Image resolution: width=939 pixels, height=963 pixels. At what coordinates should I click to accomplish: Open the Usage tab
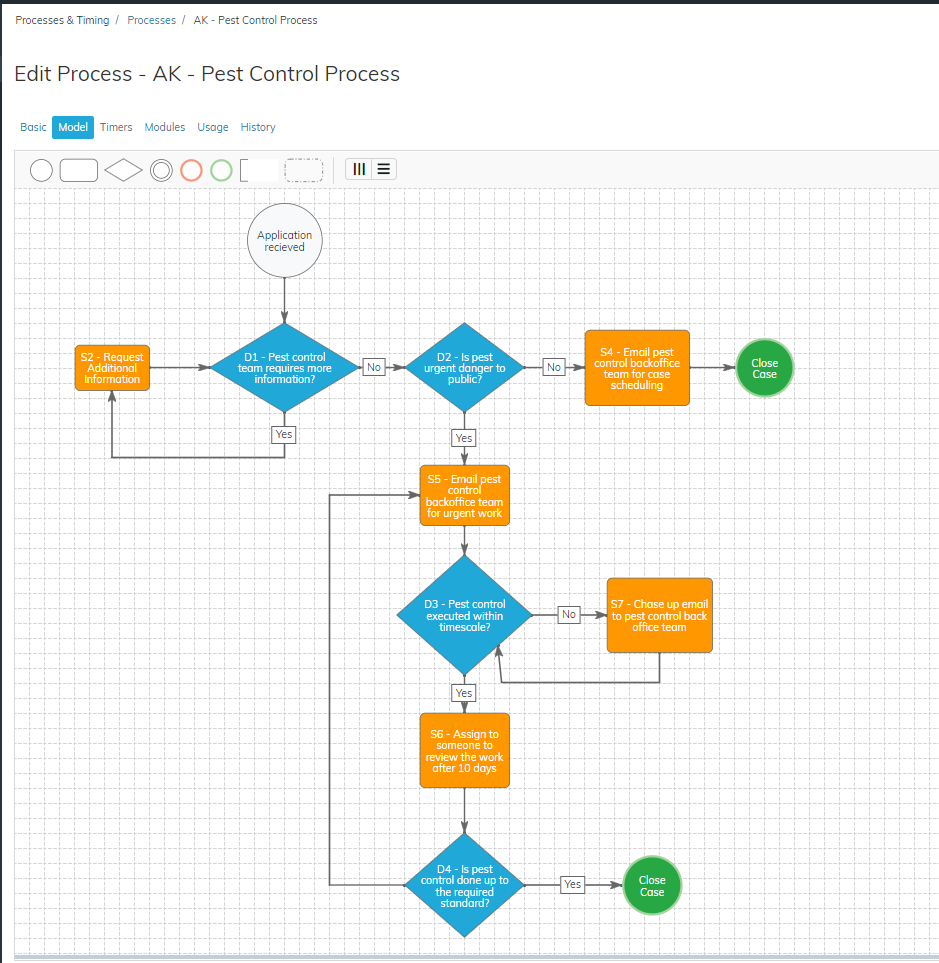(x=213, y=127)
